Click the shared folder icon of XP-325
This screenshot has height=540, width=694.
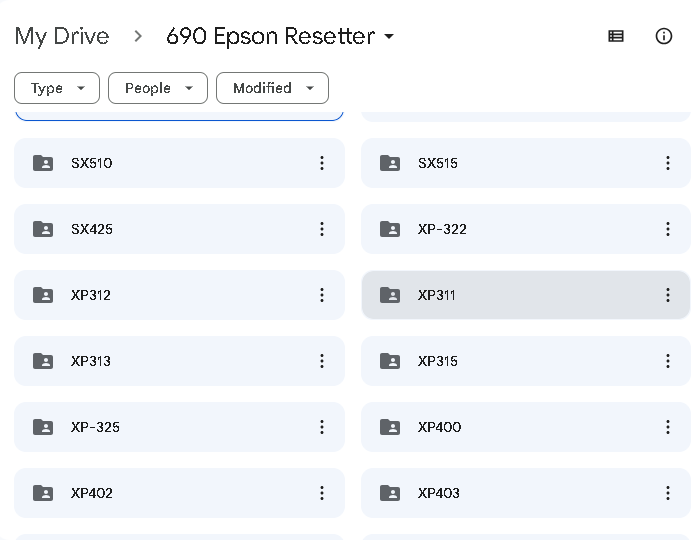(43, 427)
